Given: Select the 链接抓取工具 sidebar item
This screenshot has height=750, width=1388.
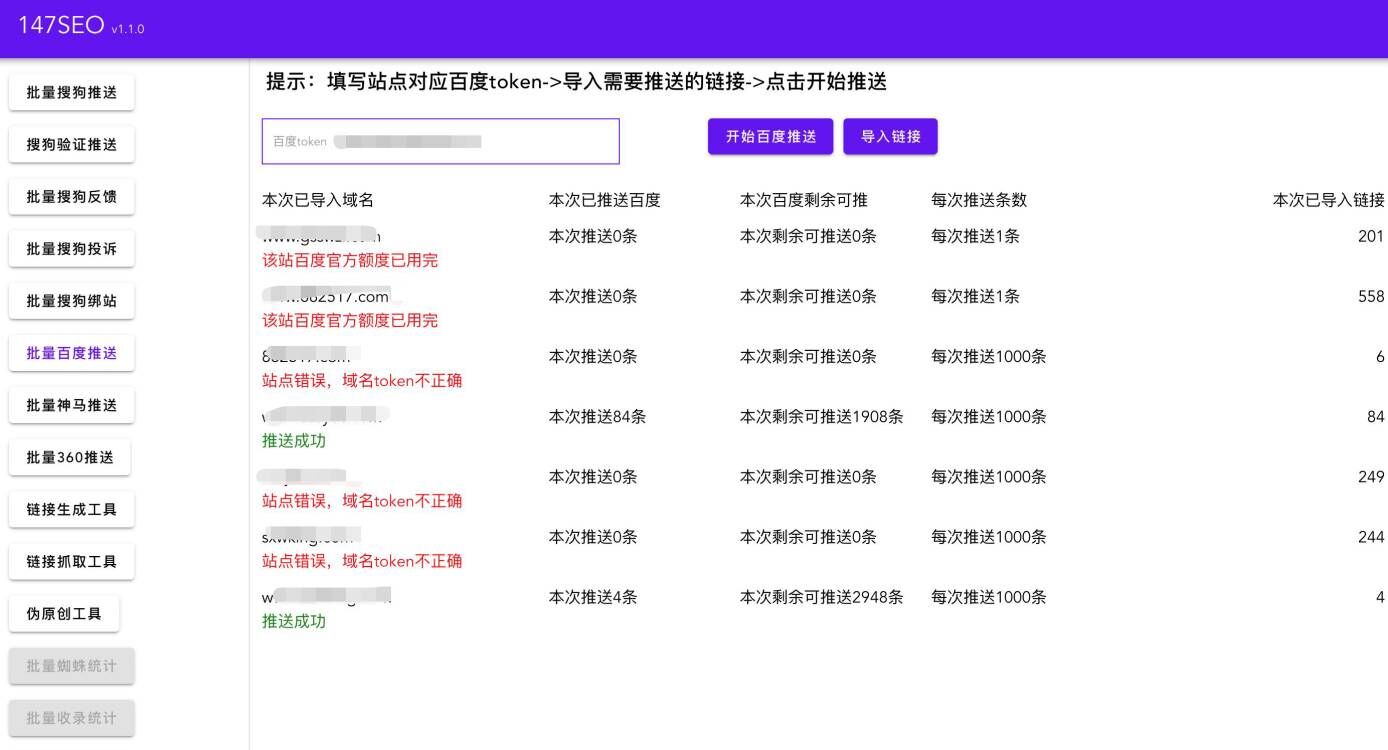Looking at the screenshot, I should click(71, 561).
